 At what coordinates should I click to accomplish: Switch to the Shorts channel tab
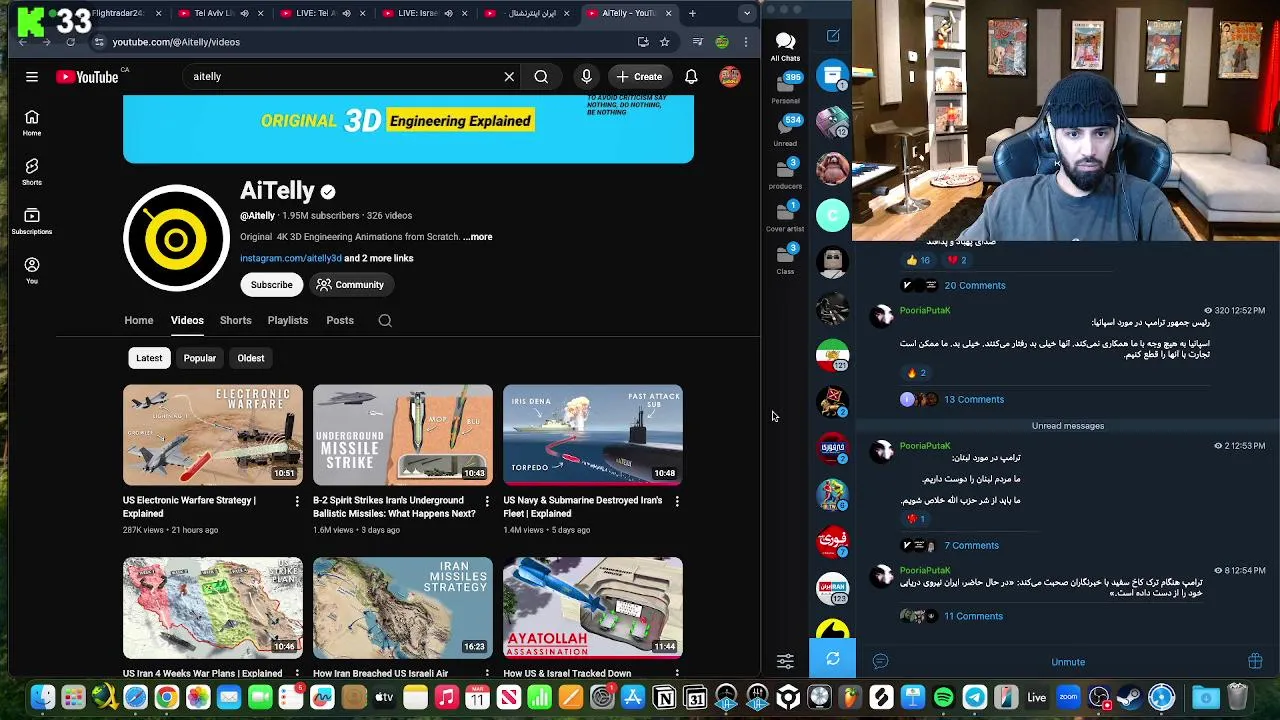click(x=235, y=321)
